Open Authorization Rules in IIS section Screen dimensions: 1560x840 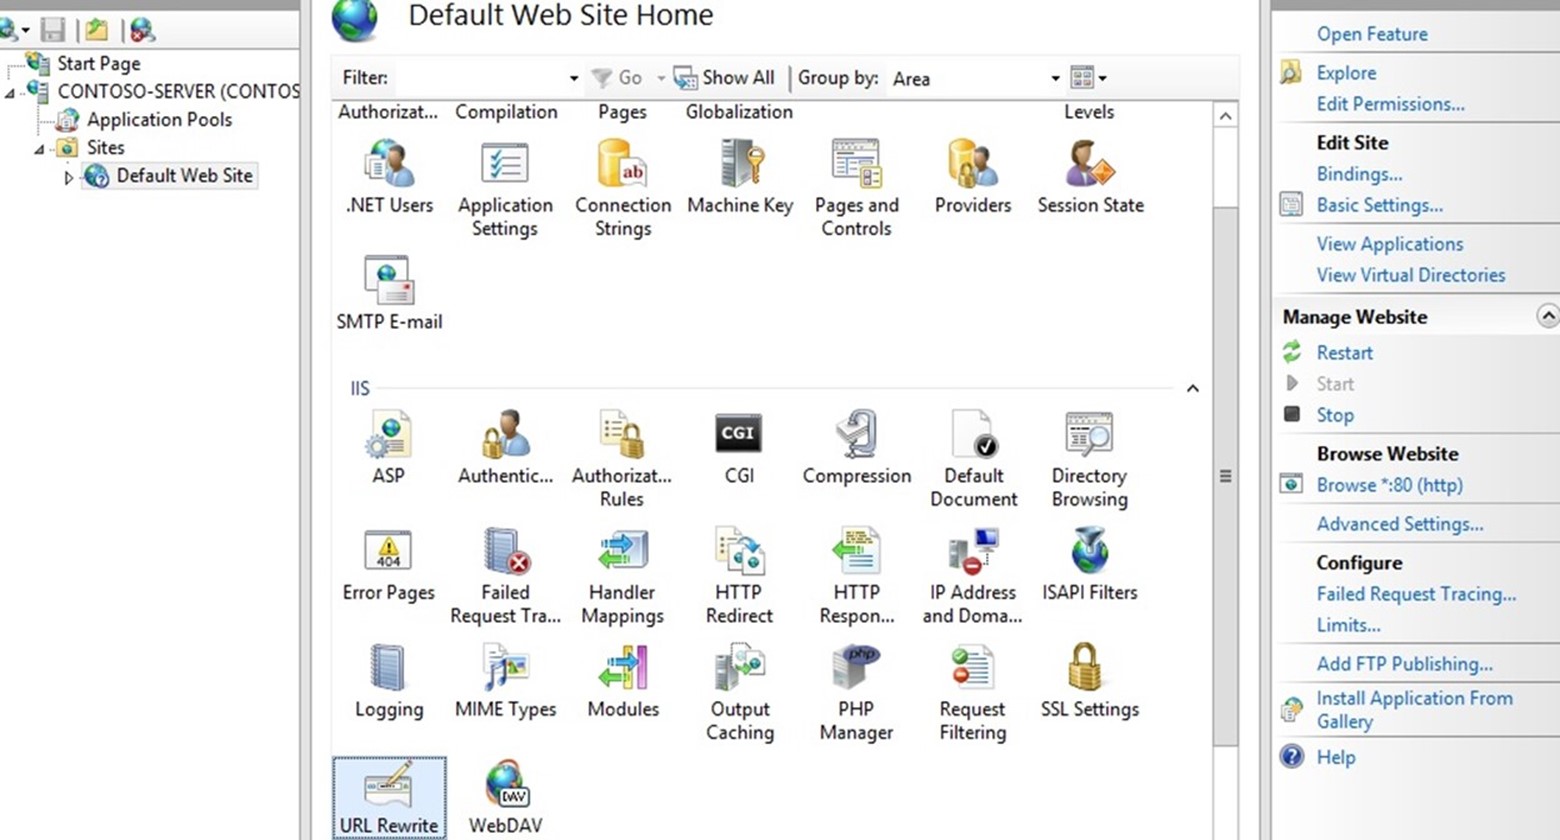point(622,460)
